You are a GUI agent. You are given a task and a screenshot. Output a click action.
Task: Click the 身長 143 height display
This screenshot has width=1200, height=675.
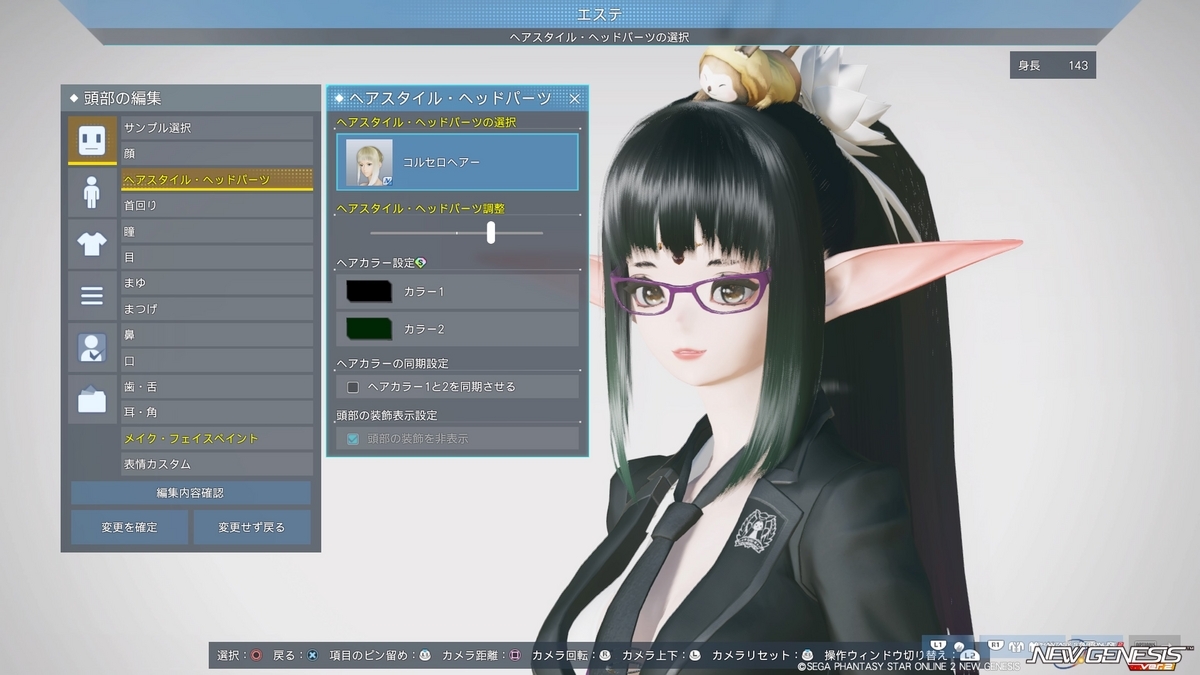tap(1053, 66)
